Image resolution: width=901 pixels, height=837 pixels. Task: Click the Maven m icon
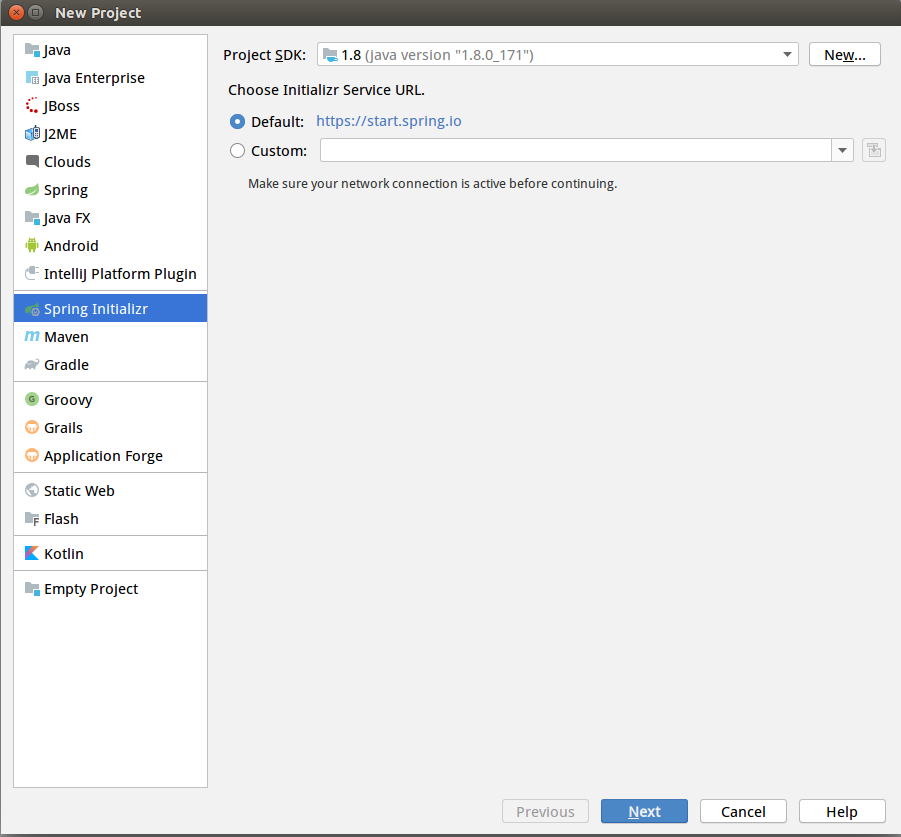tap(32, 336)
